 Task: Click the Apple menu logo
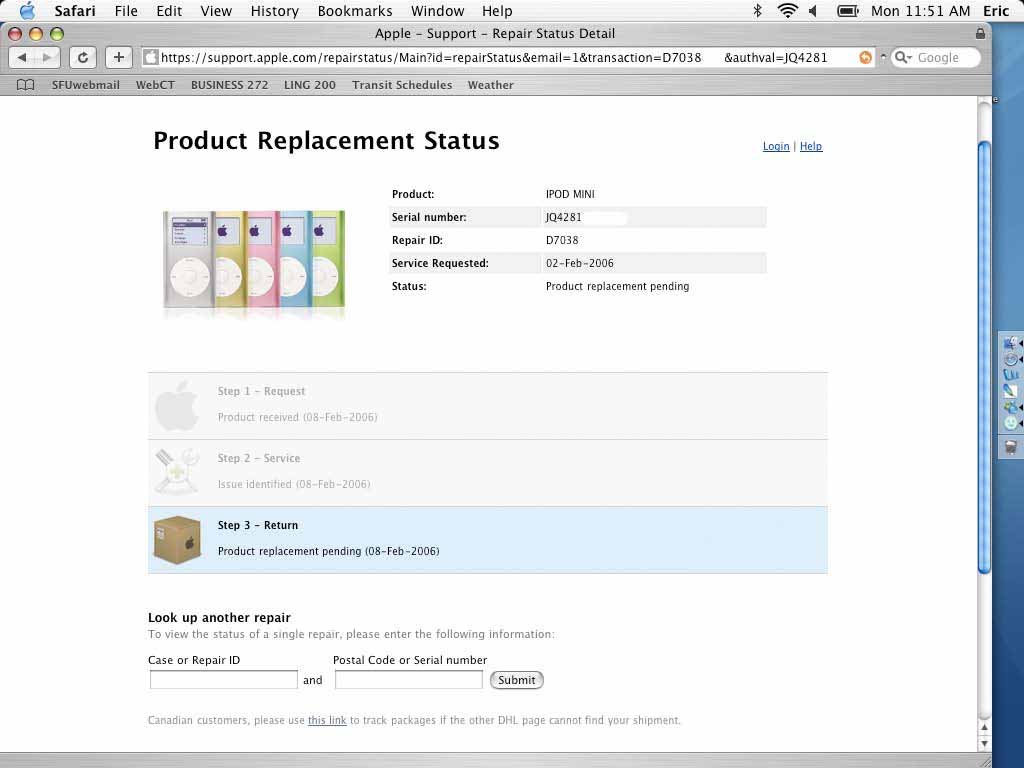pos(27,10)
